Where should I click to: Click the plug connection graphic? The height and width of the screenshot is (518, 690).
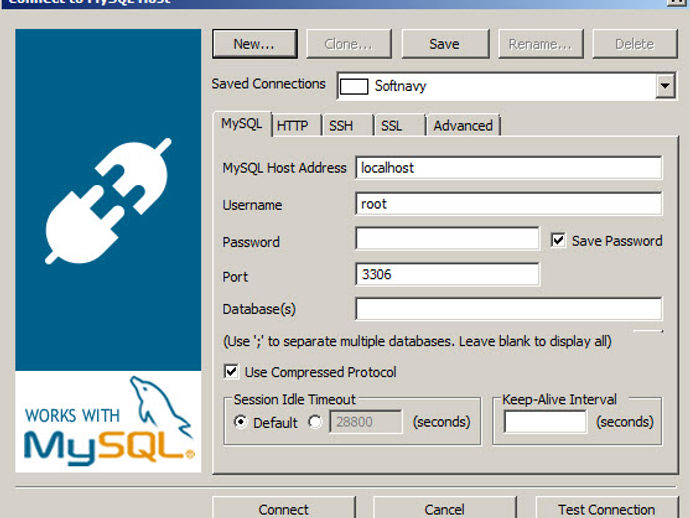[x=108, y=201]
